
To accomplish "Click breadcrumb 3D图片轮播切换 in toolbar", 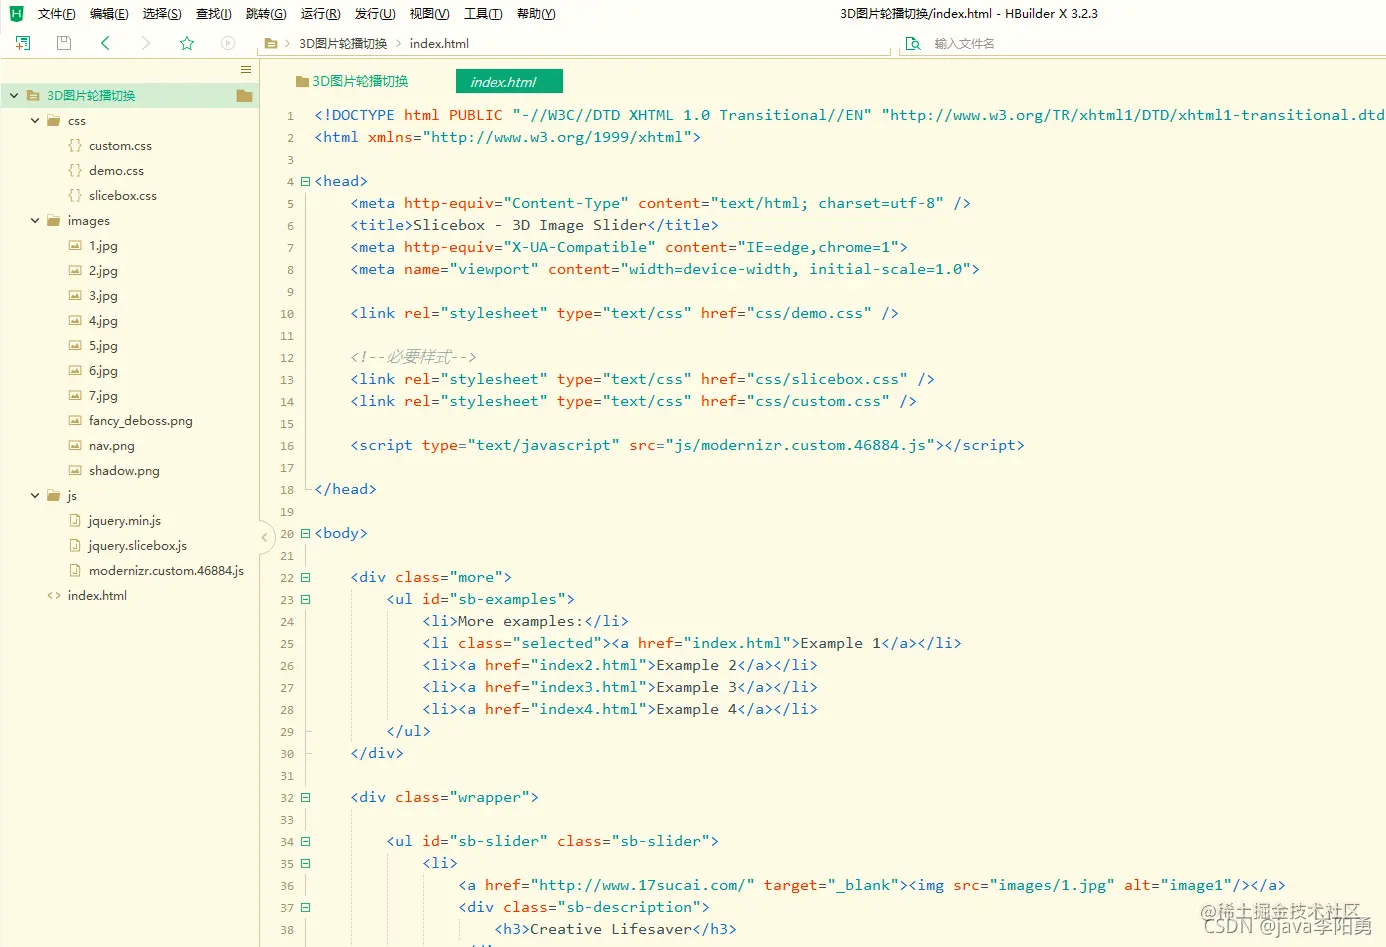I will click(x=342, y=43).
